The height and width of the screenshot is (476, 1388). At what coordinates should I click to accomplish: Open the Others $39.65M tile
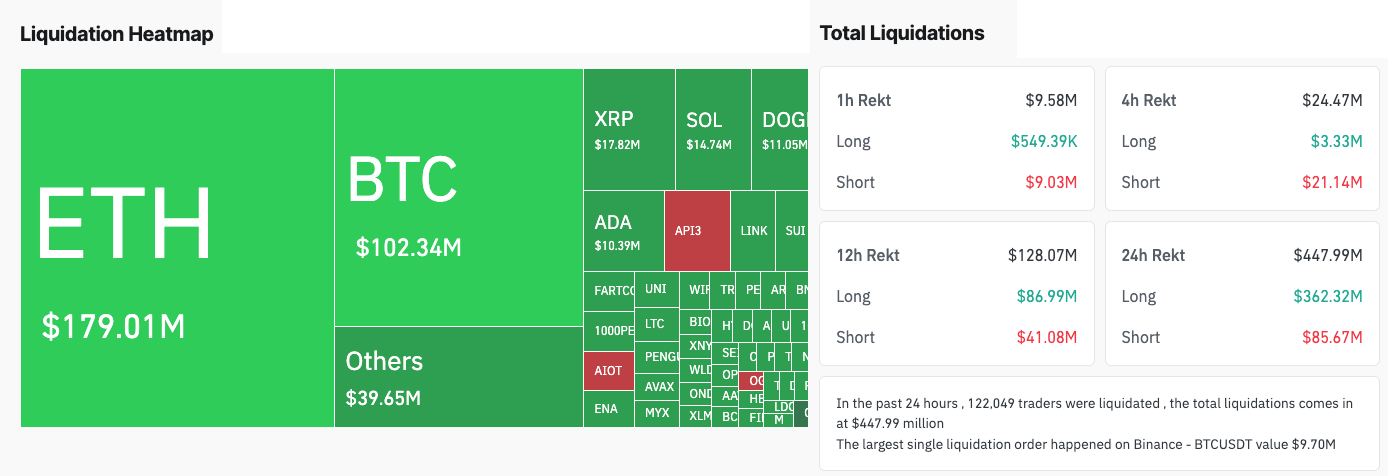[458, 377]
